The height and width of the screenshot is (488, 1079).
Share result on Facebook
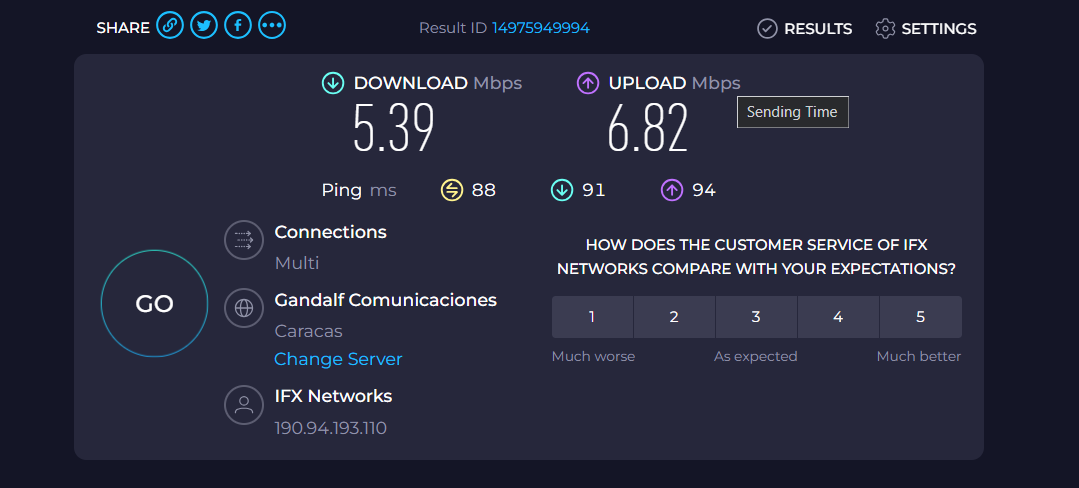coord(238,27)
